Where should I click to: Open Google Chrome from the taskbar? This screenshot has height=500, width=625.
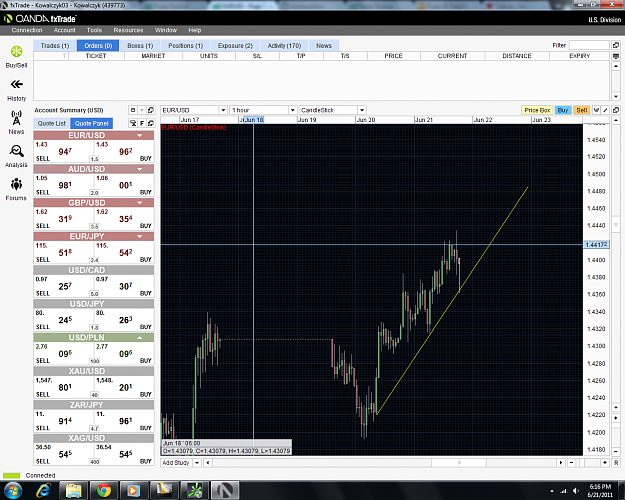tap(104, 490)
